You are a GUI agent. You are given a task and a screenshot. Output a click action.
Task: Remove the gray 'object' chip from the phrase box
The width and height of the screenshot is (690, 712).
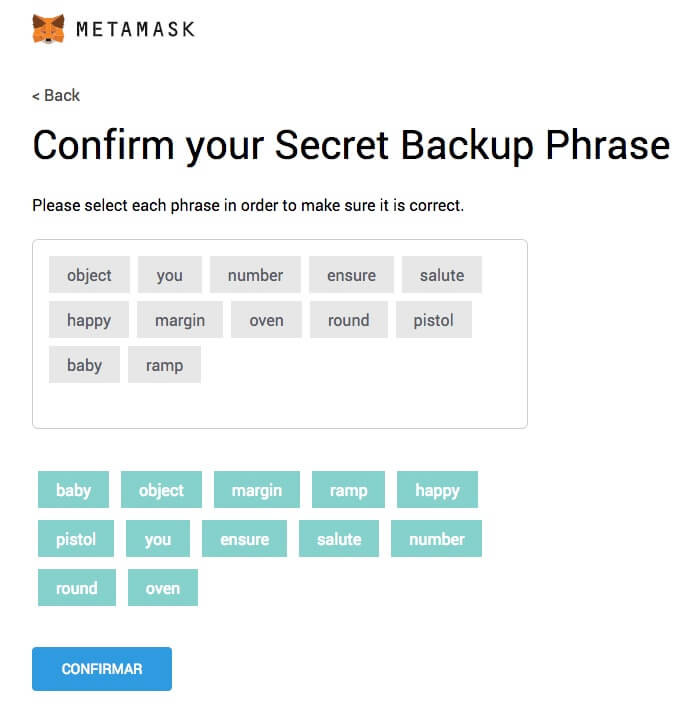[89, 275]
